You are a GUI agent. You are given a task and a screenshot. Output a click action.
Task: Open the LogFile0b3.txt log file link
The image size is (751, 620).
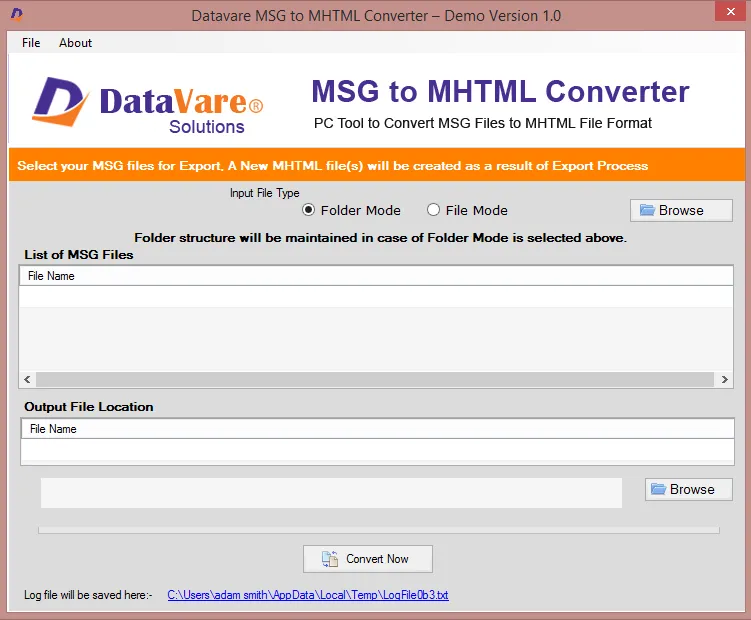[308, 595]
